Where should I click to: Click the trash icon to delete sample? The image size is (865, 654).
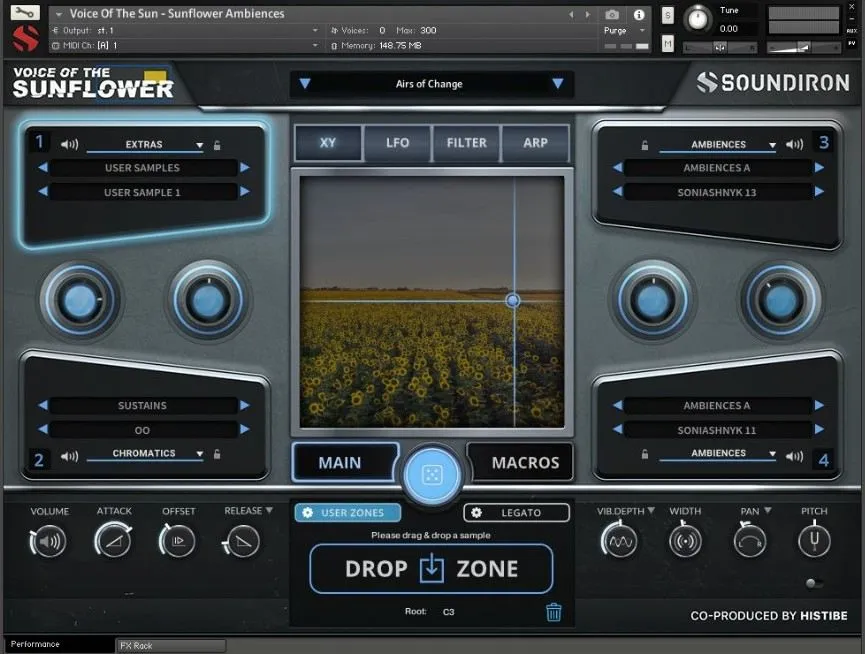click(553, 612)
